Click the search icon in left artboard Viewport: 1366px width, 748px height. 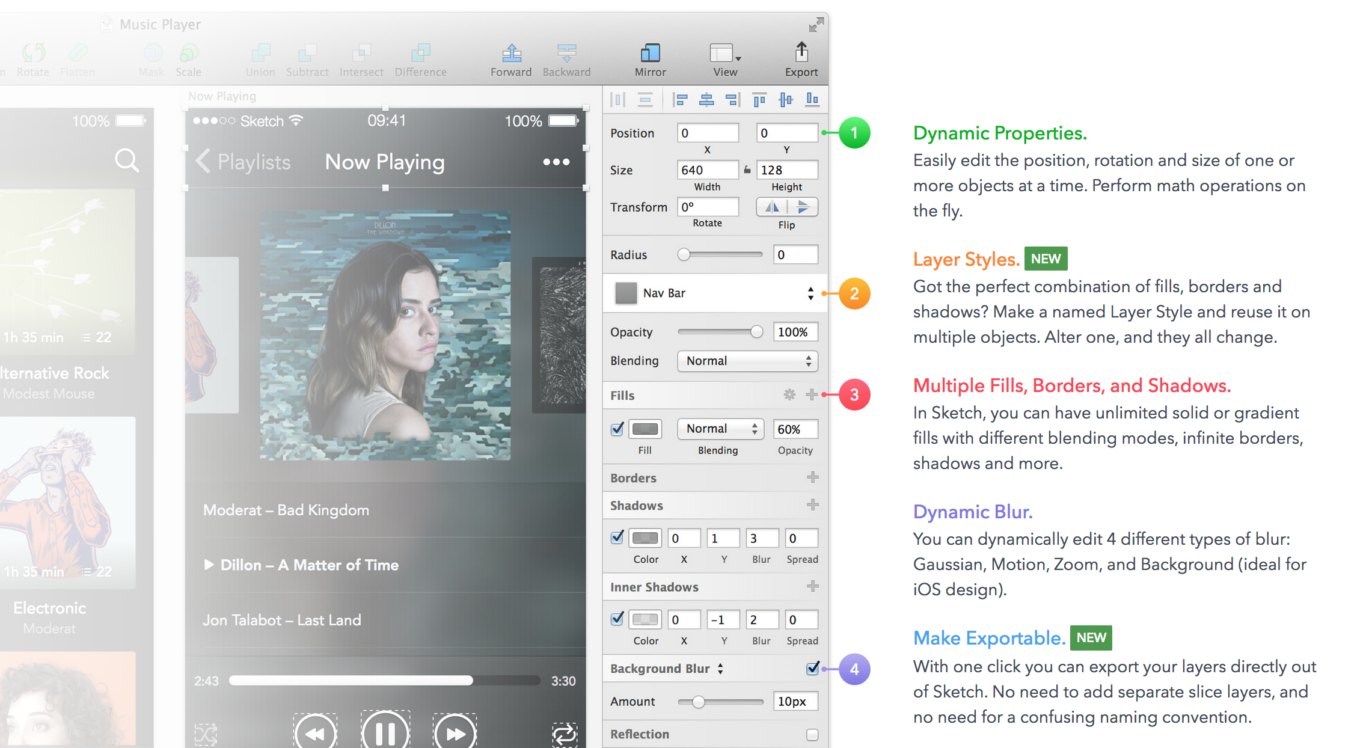[126, 160]
